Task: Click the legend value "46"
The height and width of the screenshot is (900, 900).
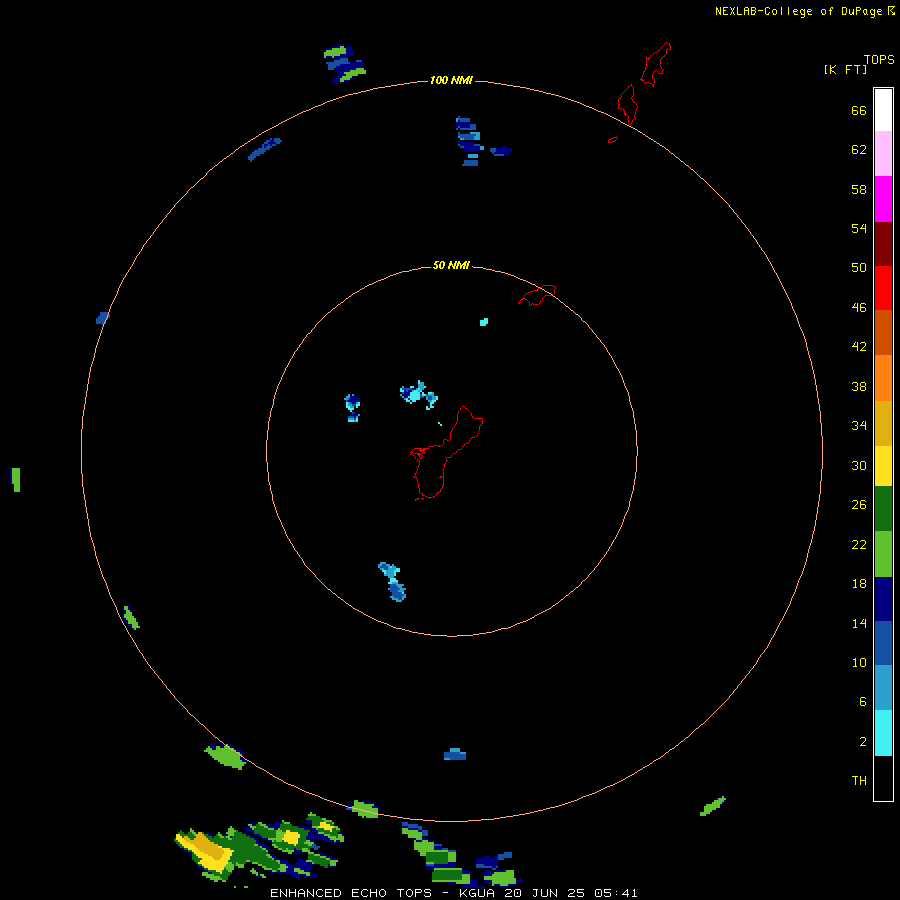Action: click(x=859, y=308)
